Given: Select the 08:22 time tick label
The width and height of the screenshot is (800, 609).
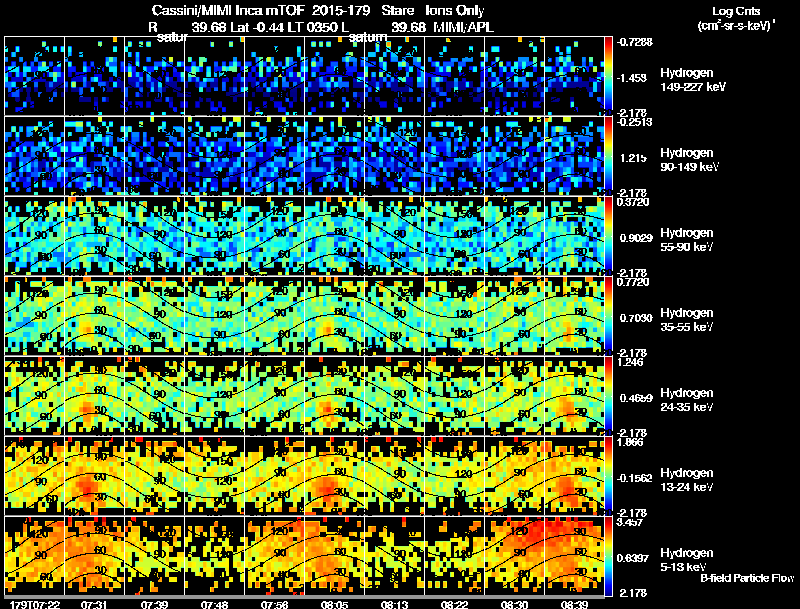Looking at the screenshot, I should coord(454,604).
